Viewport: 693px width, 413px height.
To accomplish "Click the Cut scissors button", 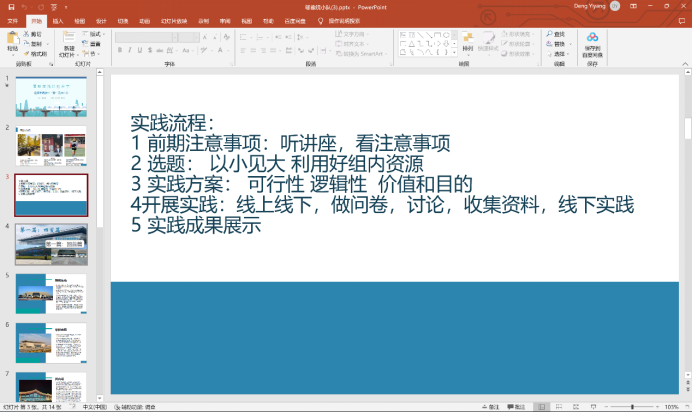I will pos(33,34).
